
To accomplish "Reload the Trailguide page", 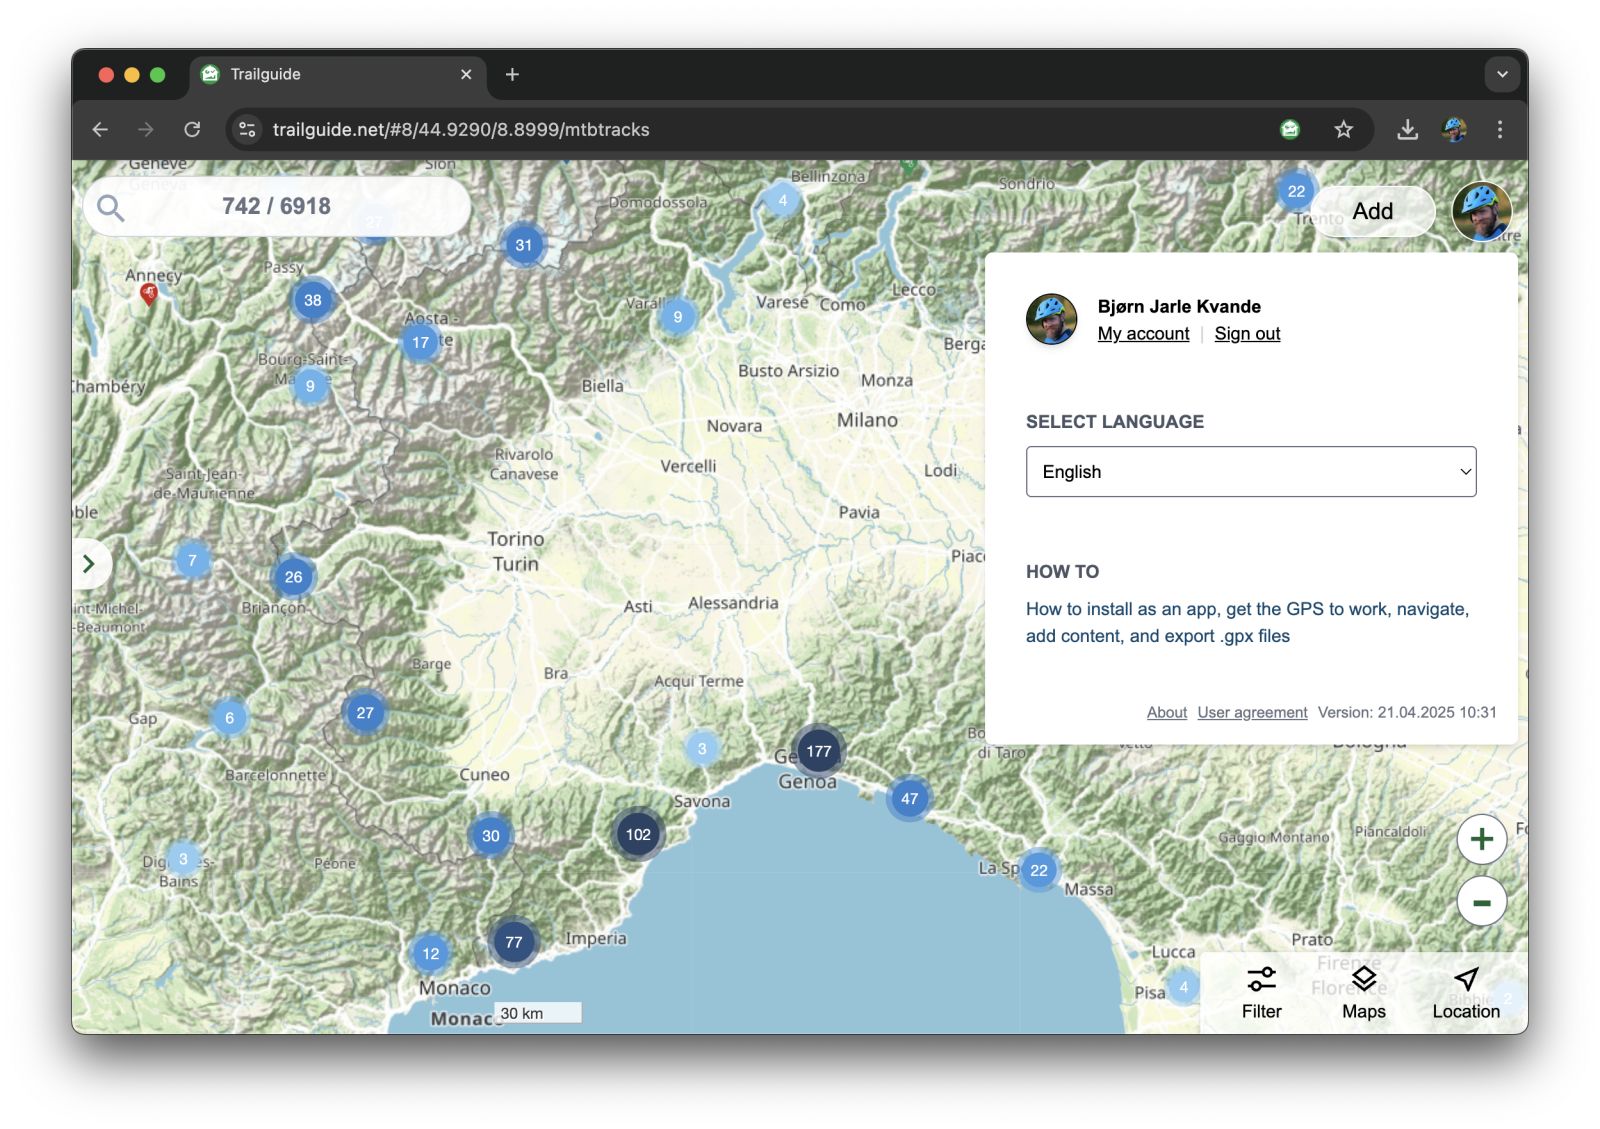I will pos(192,129).
